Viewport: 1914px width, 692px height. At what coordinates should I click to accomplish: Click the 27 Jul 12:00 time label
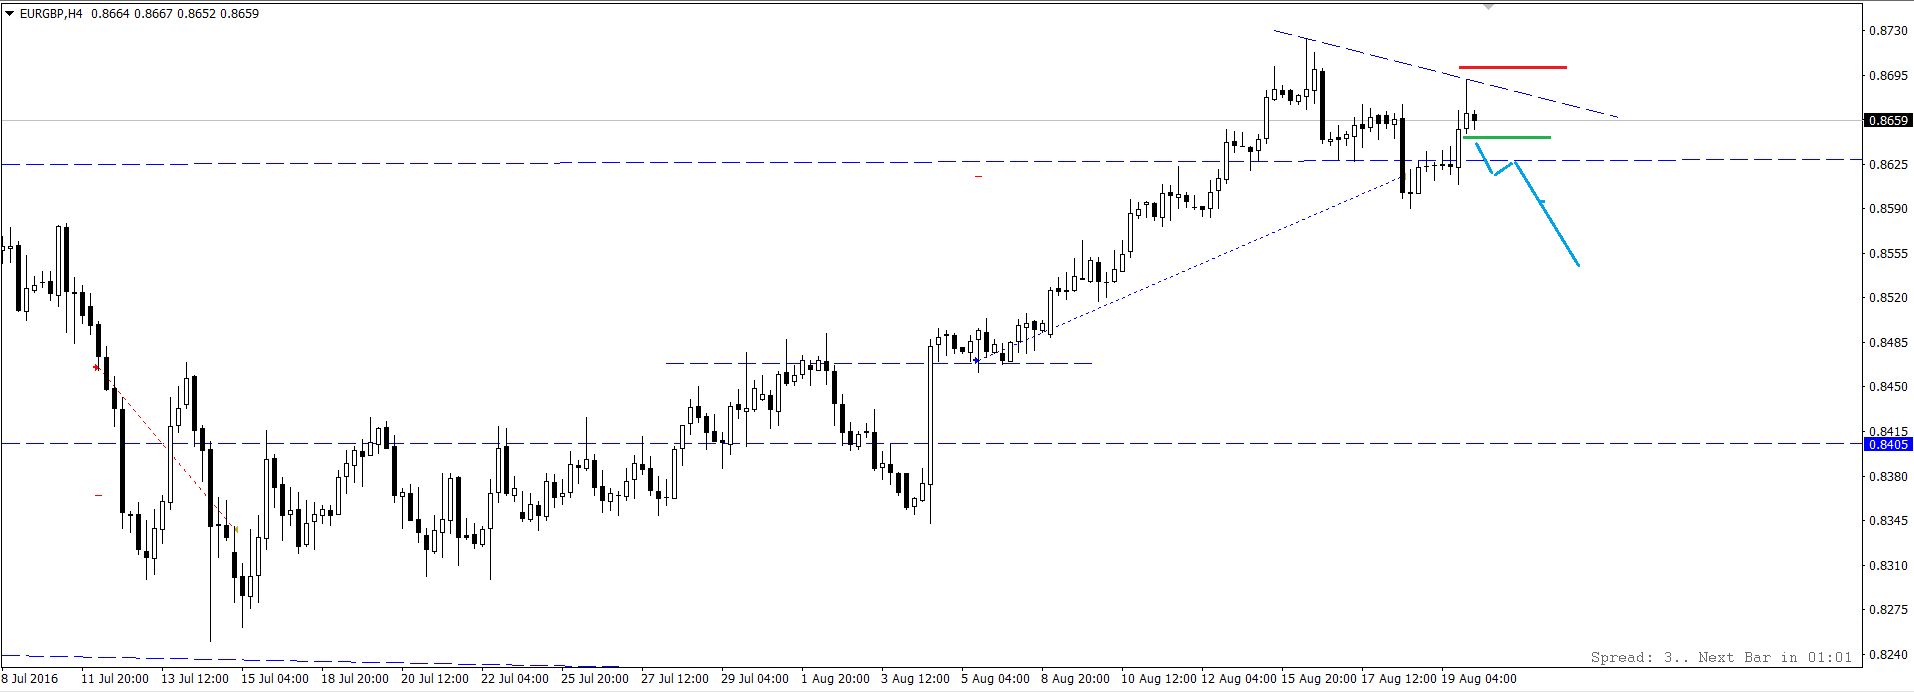coord(675,679)
